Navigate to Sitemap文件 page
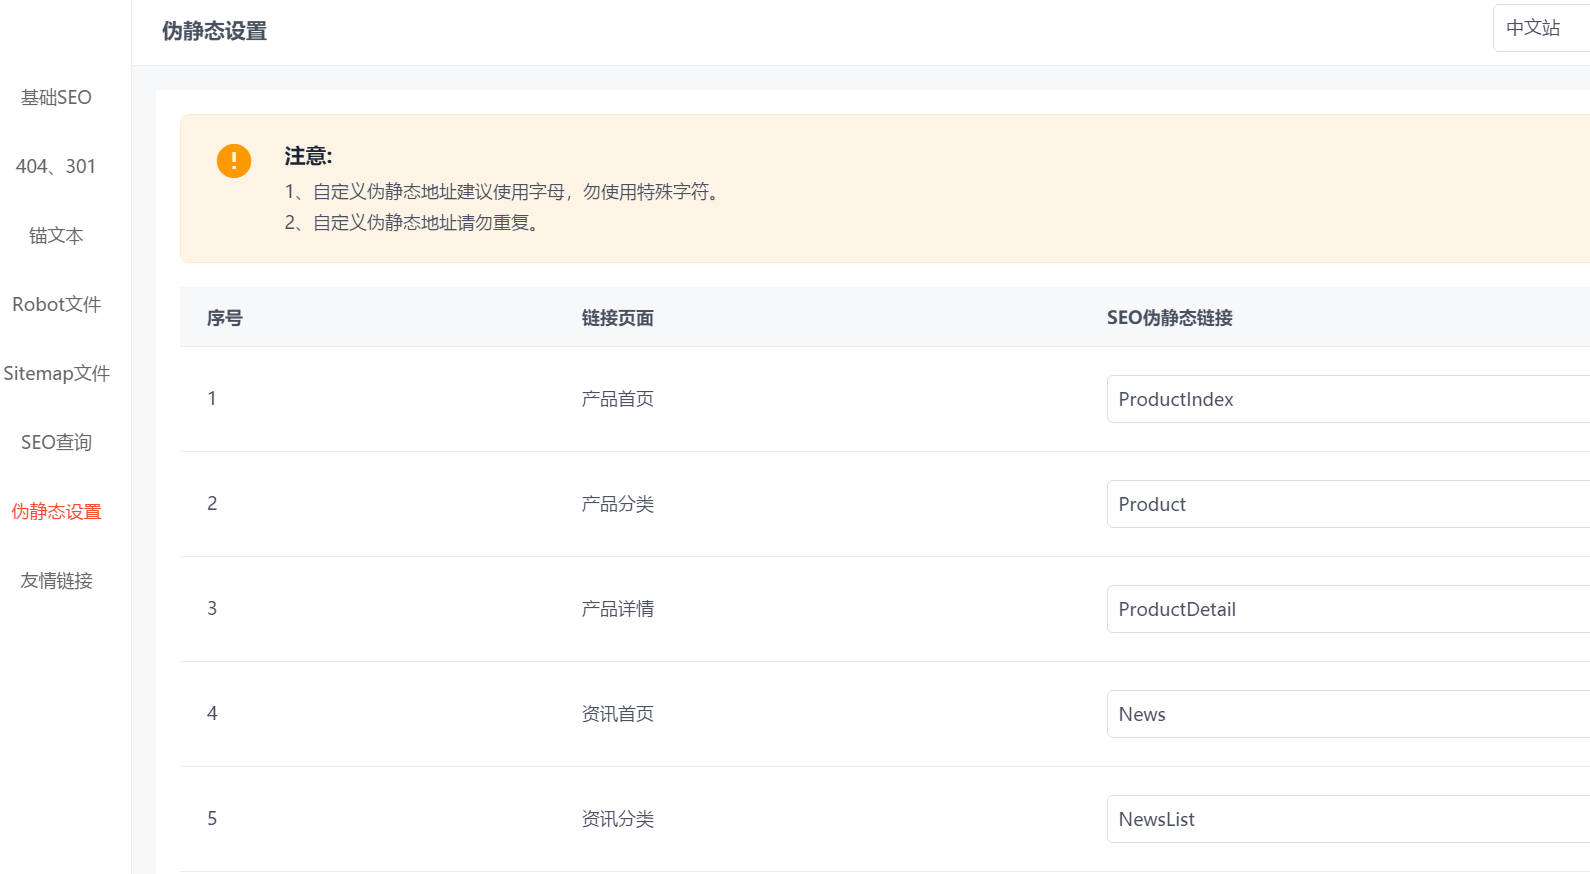Screen dimensions: 1590x874 click(x=56, y=373)
